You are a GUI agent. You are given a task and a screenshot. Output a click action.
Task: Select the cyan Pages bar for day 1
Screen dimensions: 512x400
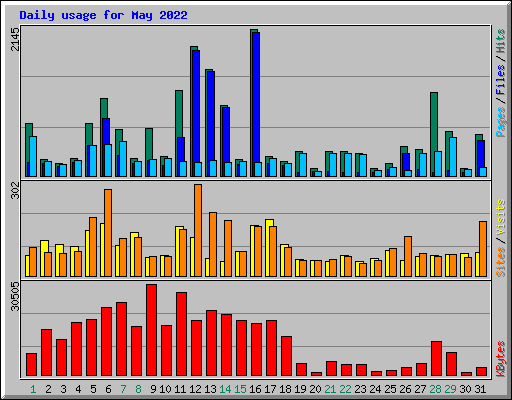point(33,156)
